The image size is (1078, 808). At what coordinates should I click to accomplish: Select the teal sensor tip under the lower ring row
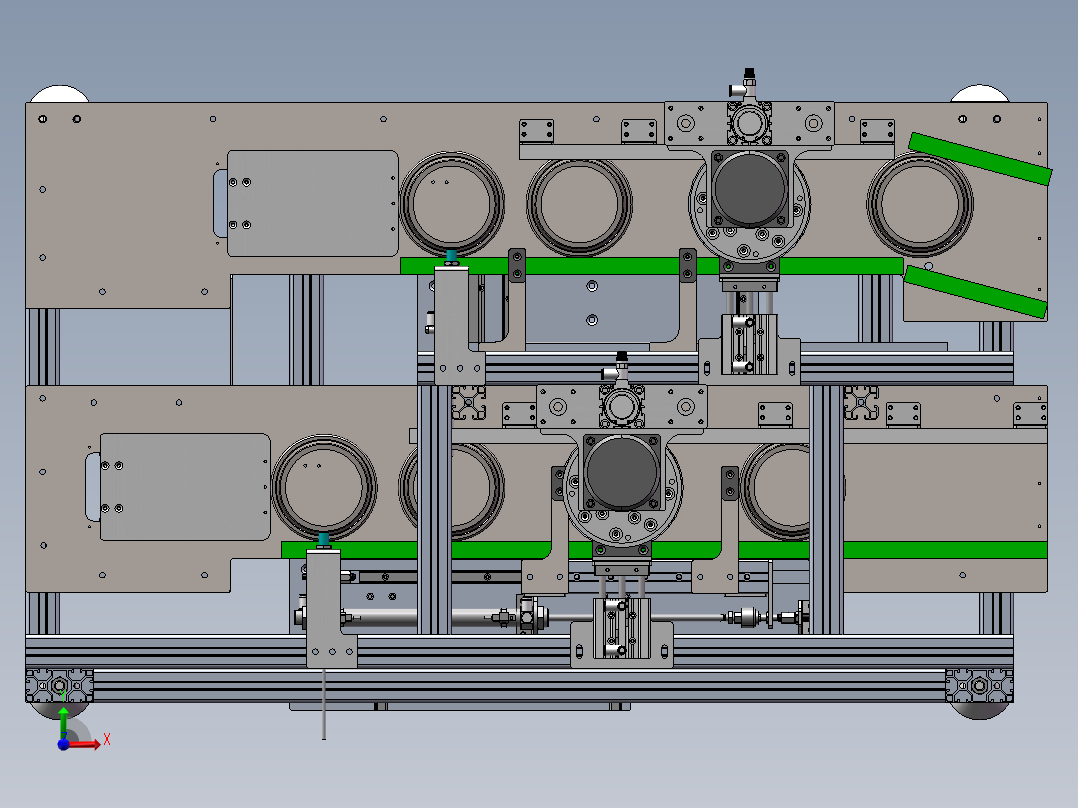point(324,540)
